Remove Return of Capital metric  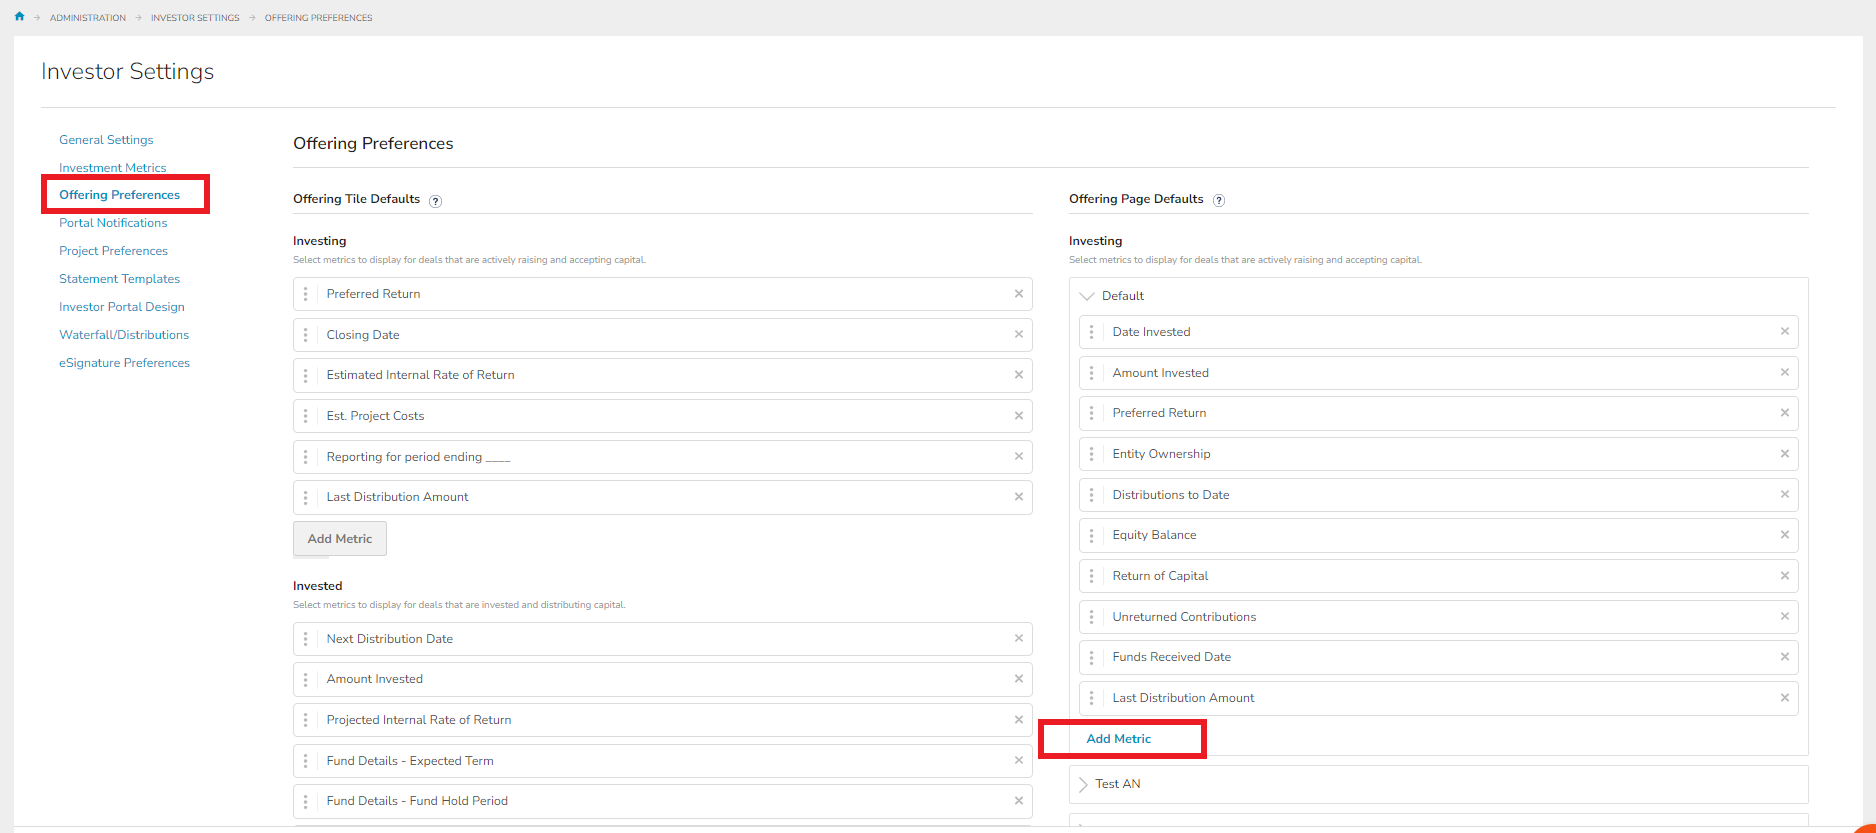tap(1785, 576)
